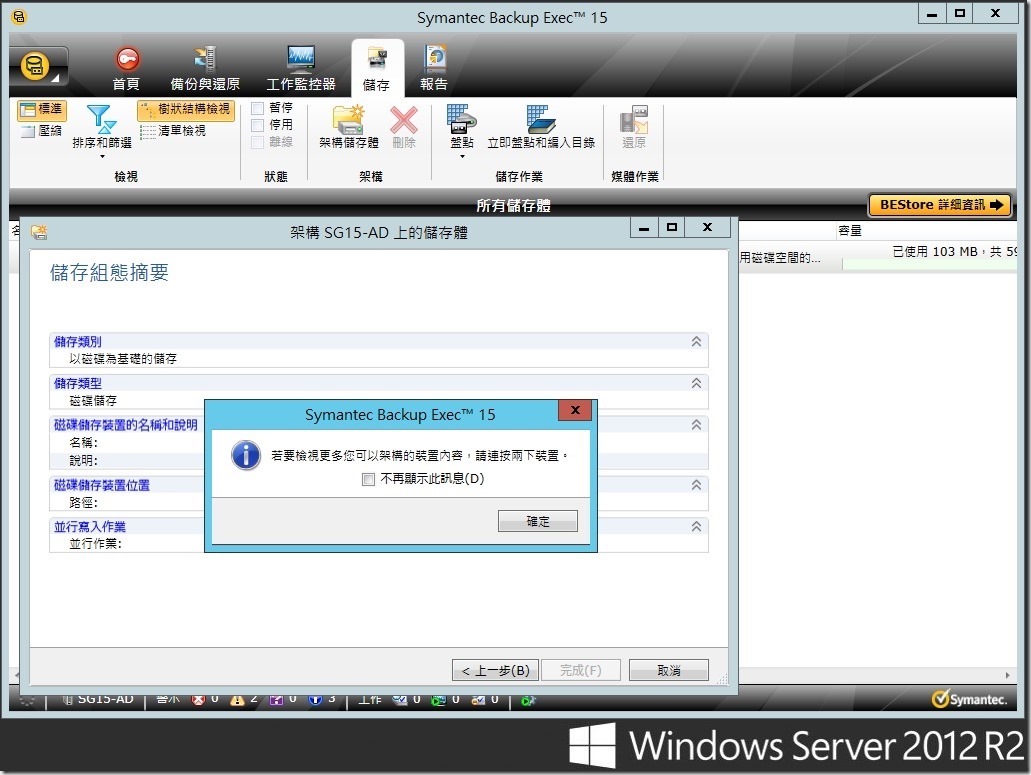The height and width of the screenshot is (775, 1031).
Task: Click the 容量 column header
Action: pyautogui.click(x=850, y=231)
